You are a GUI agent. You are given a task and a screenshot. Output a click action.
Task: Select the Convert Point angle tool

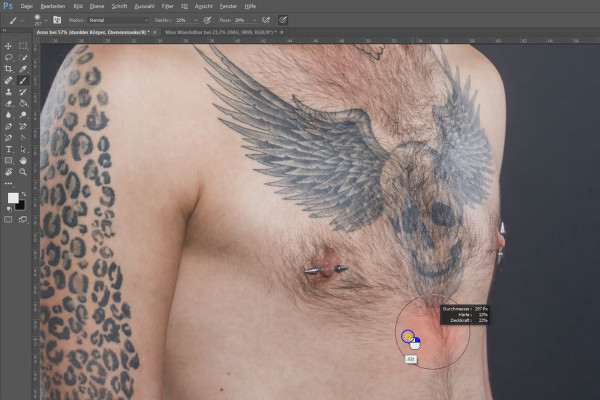pyautogui.click(x=23, y=138)
